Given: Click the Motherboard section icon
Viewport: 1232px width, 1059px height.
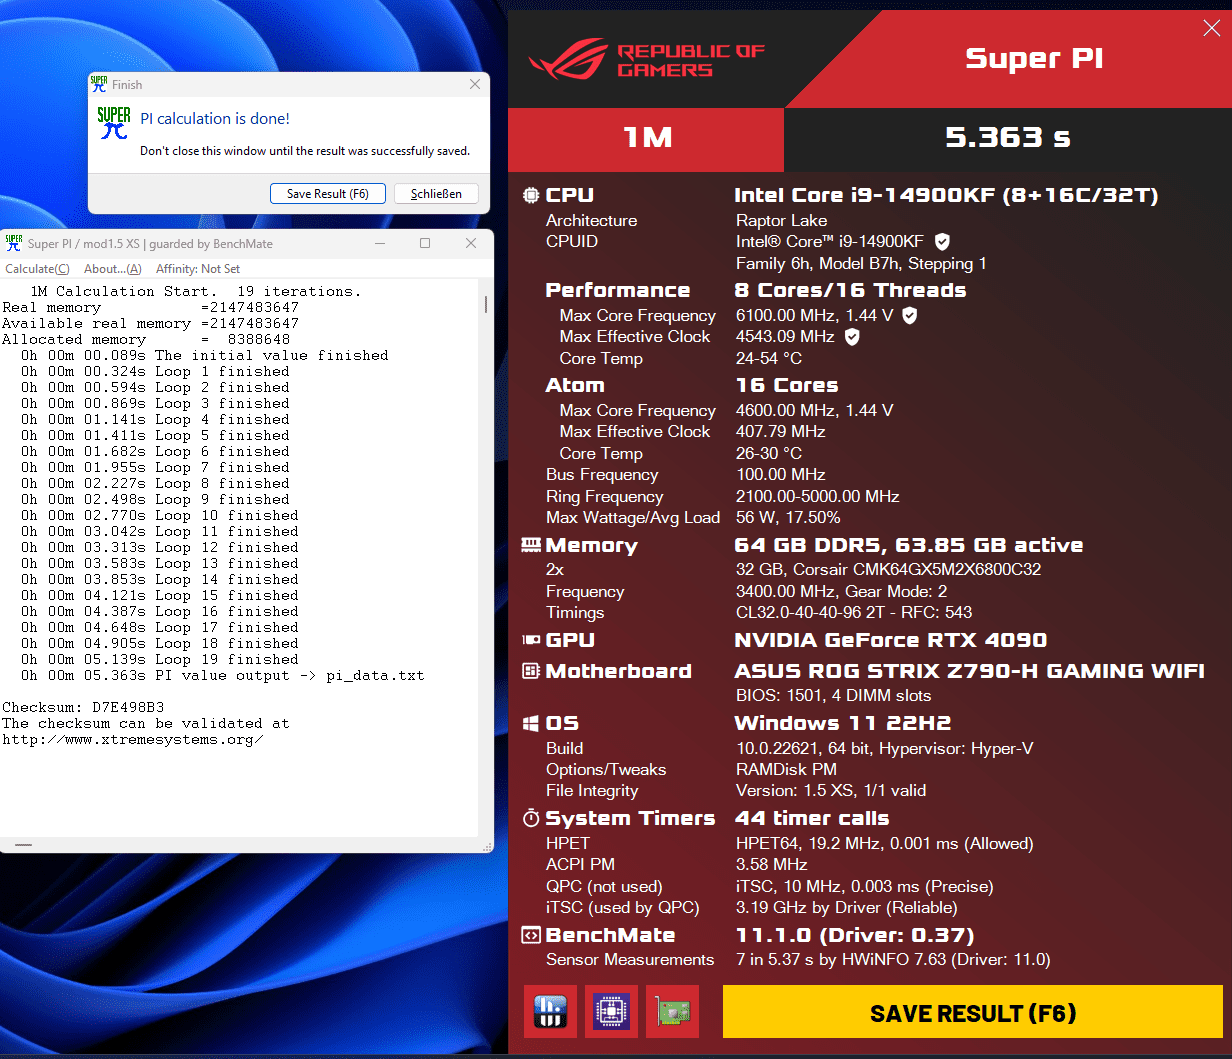Looking at the screenshot, I should pyautogui.click(x=531, y=671).
